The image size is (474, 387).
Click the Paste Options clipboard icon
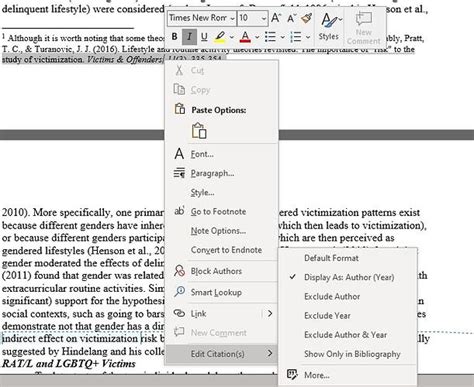[180, 109]
